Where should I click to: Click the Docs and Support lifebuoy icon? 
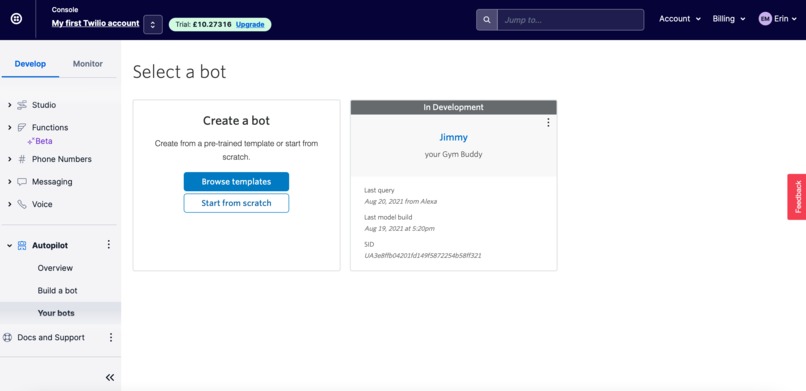[7, 338]
